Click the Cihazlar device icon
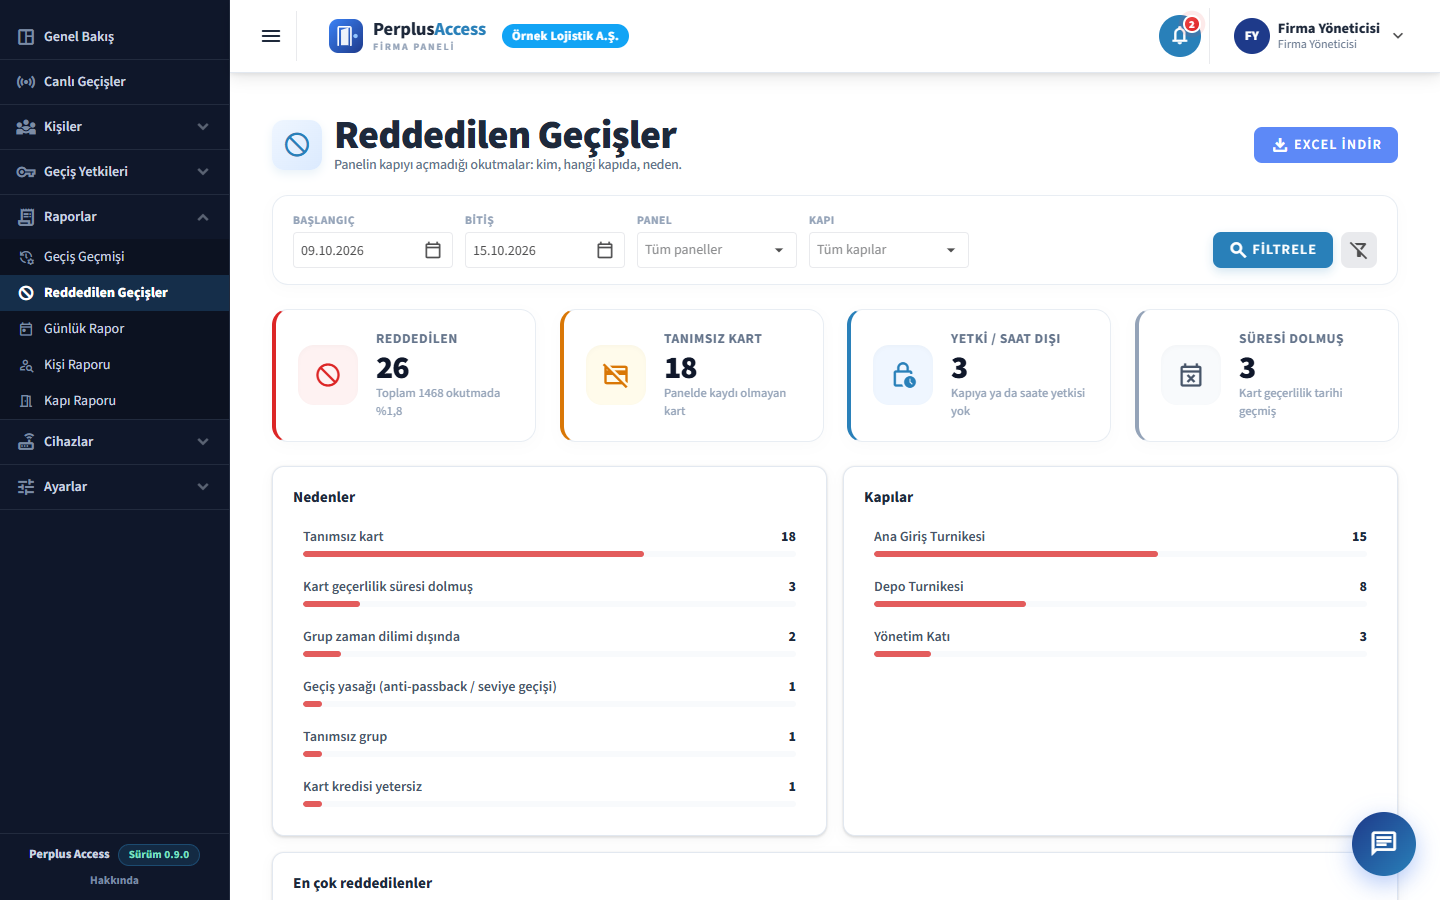Screen dimensions: 1440x900 [x=26, y=442]
